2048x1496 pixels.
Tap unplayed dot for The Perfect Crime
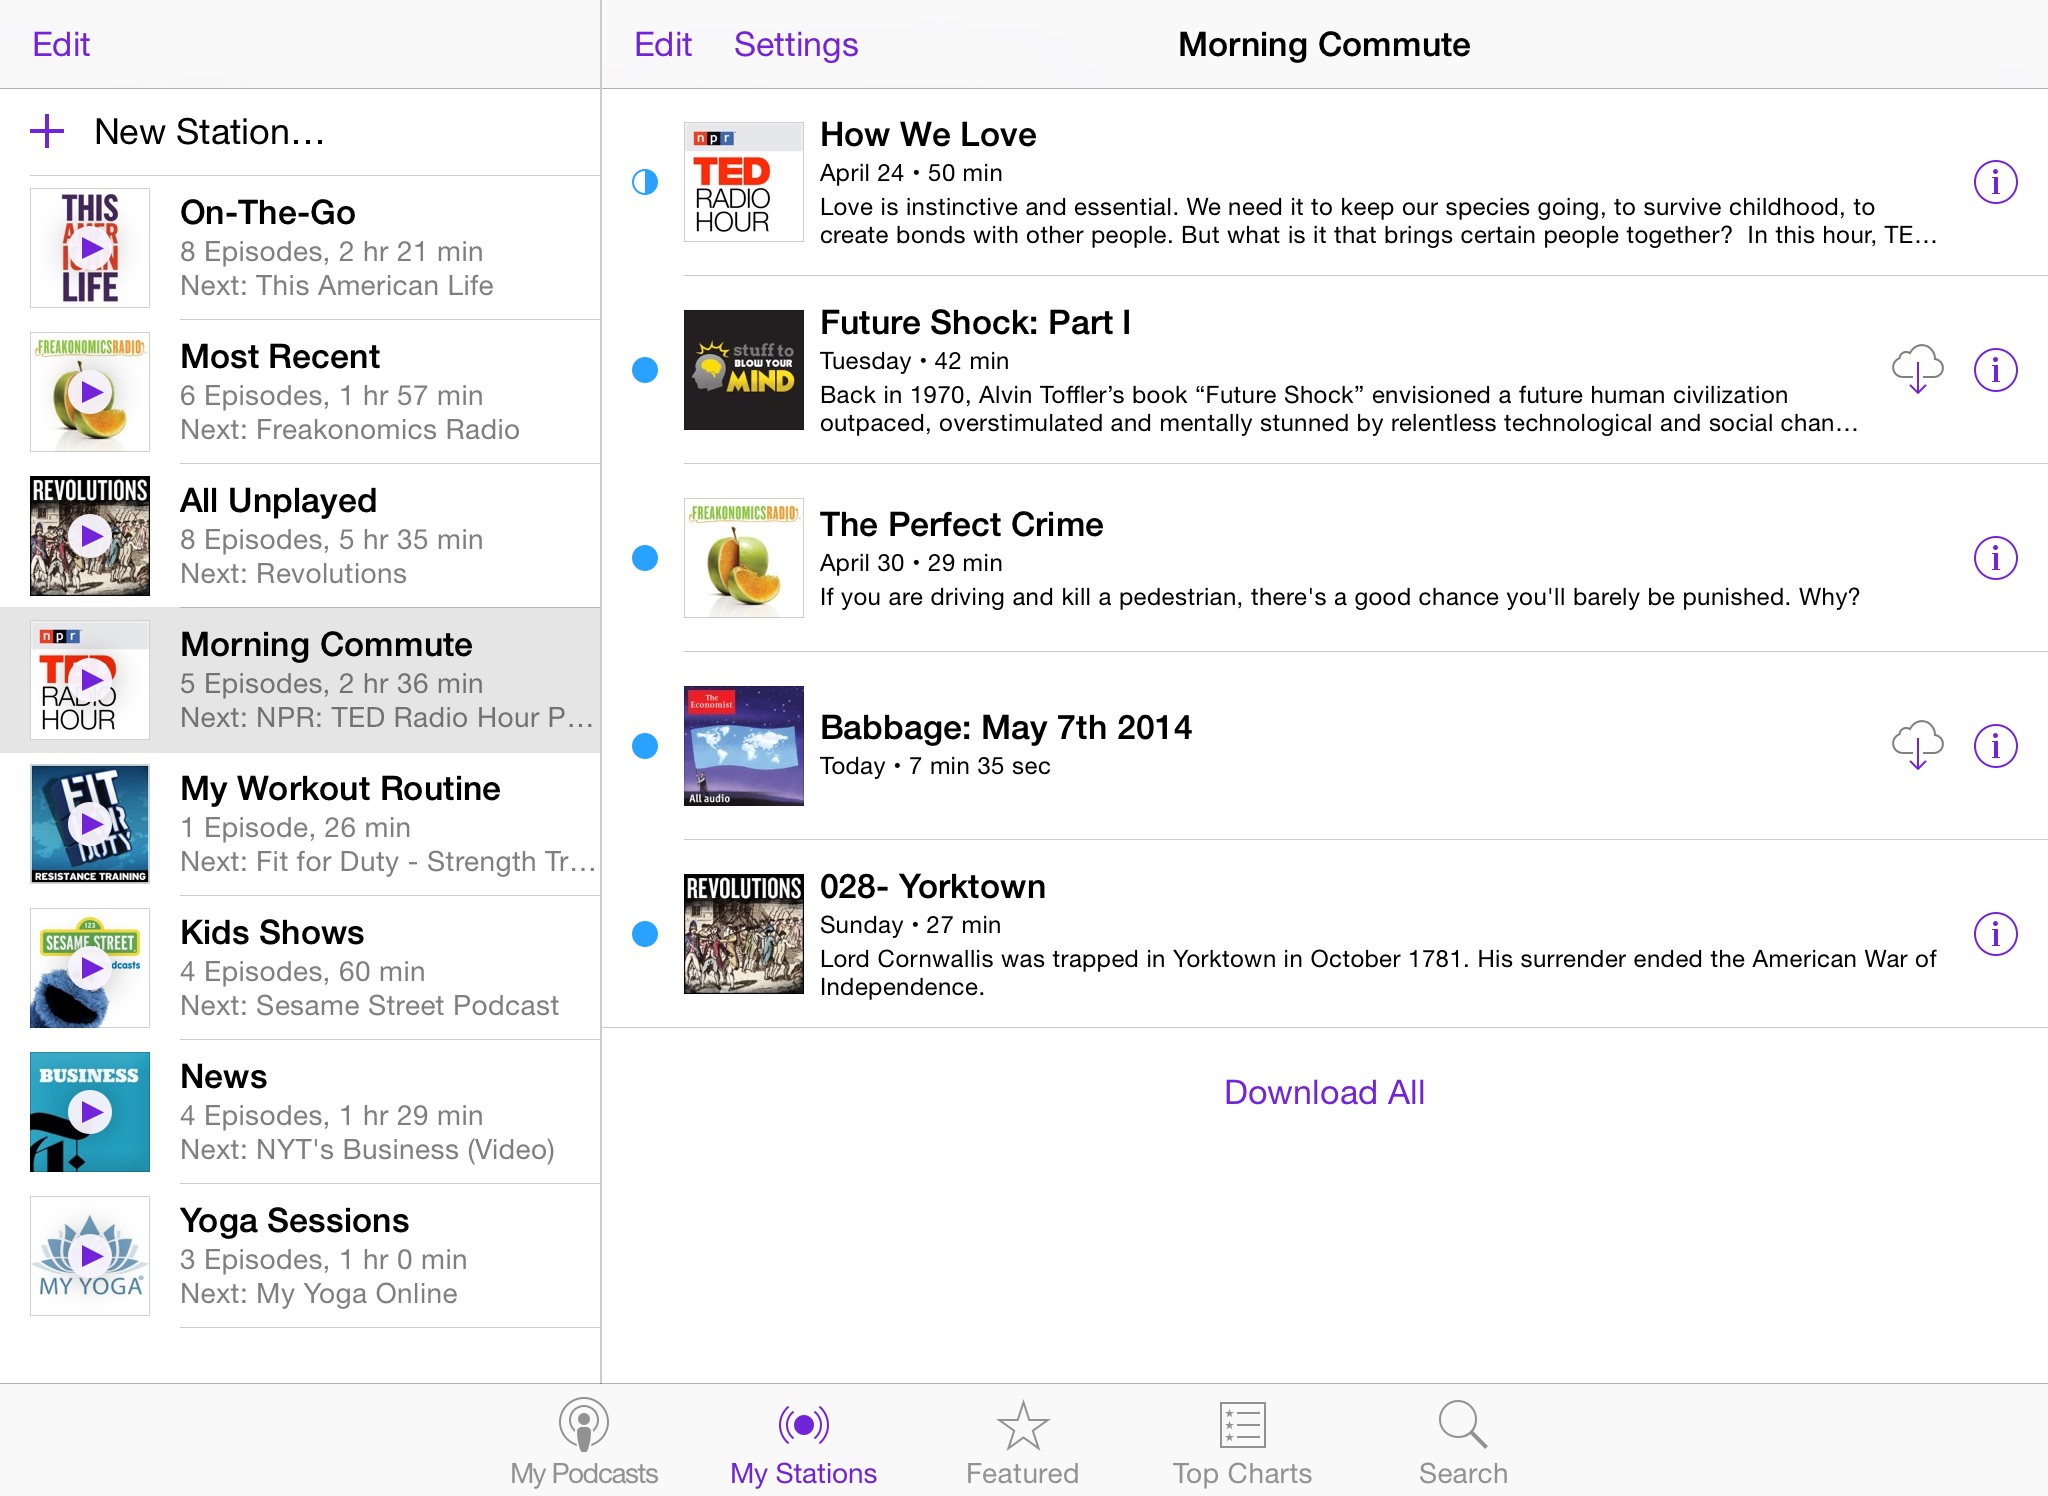coord(645,558)
